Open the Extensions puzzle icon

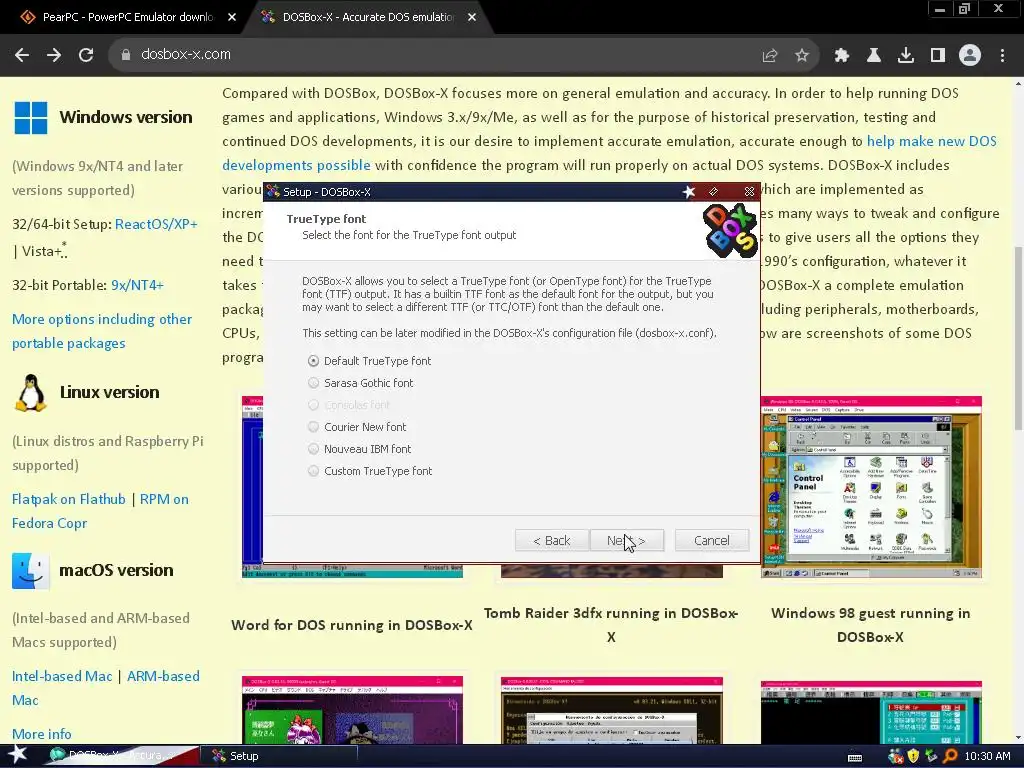click(x=842, y=56)
